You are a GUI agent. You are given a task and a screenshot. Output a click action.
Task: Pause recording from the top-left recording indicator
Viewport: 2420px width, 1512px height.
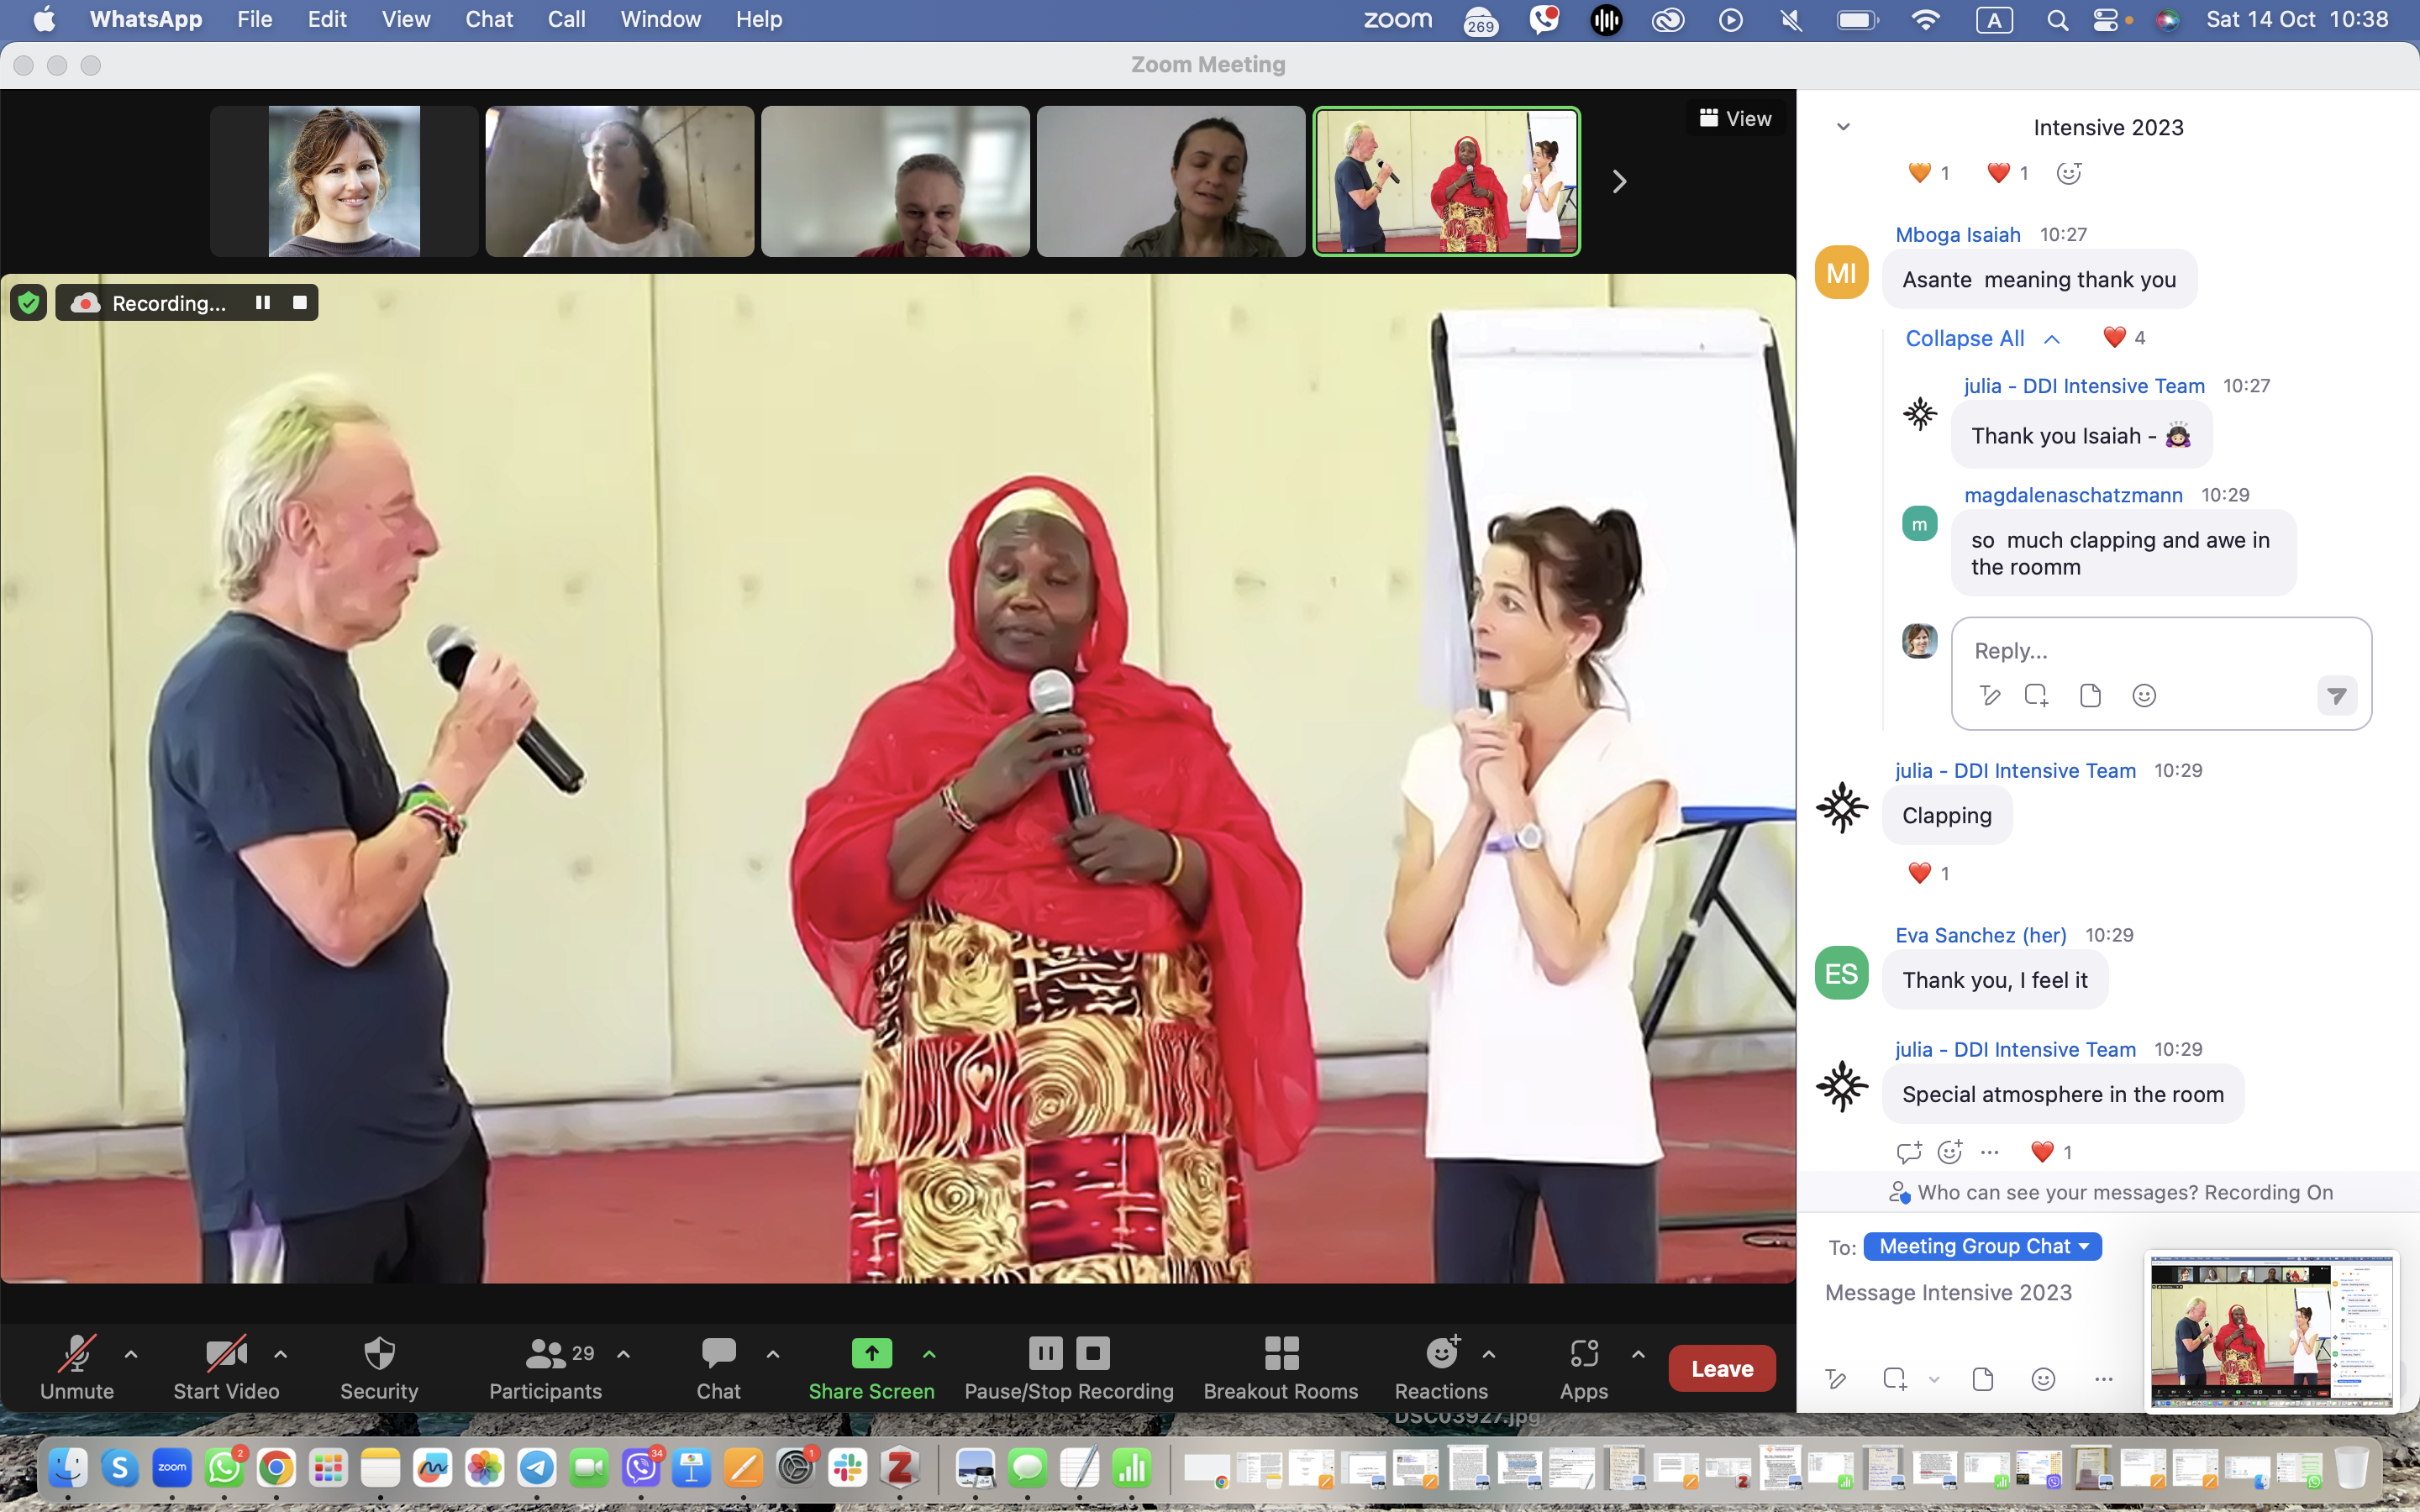click(x=263, y=303)
